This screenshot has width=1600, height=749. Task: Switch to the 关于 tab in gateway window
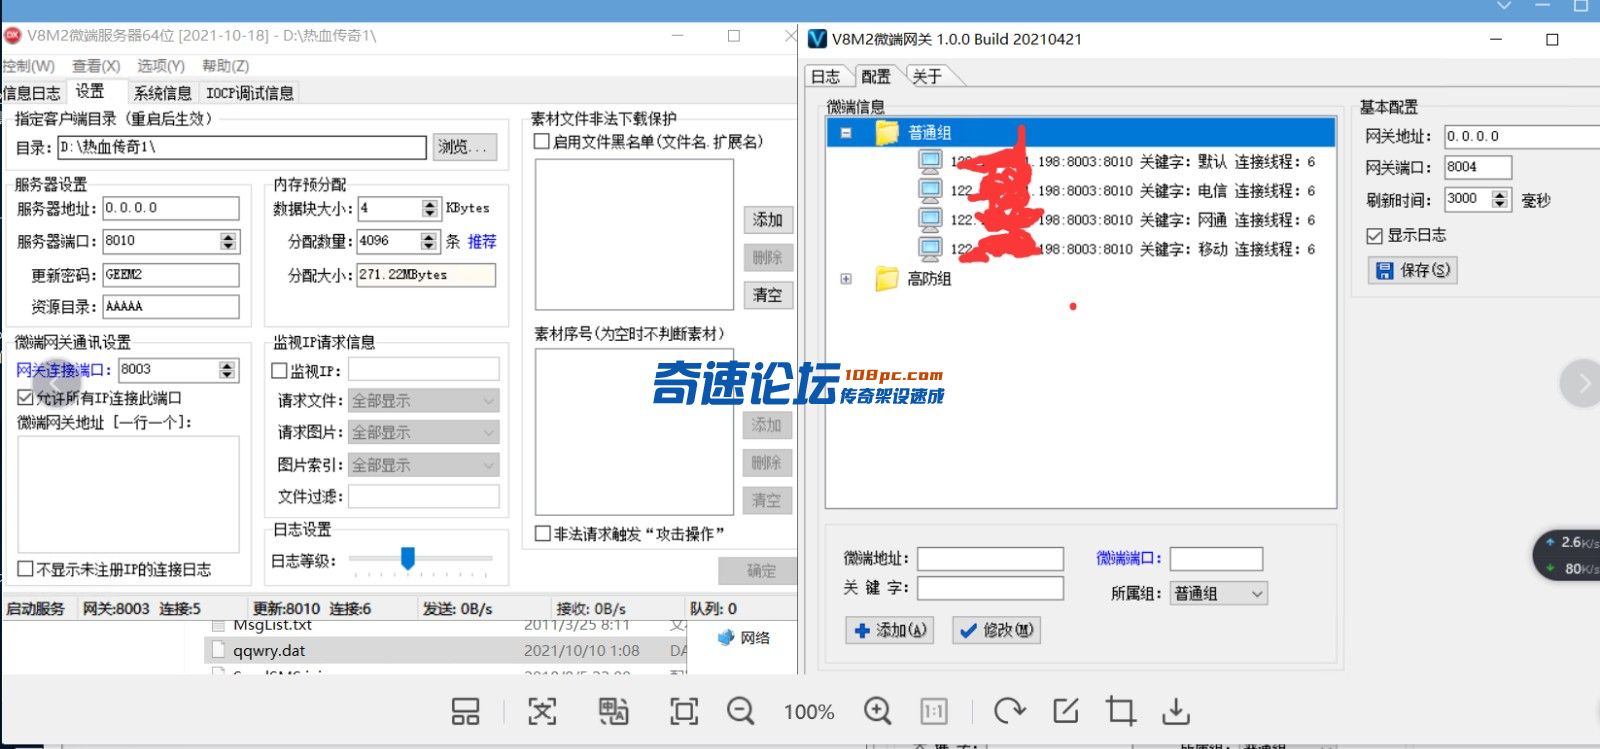pyautogui.click(x=927, y=77)
